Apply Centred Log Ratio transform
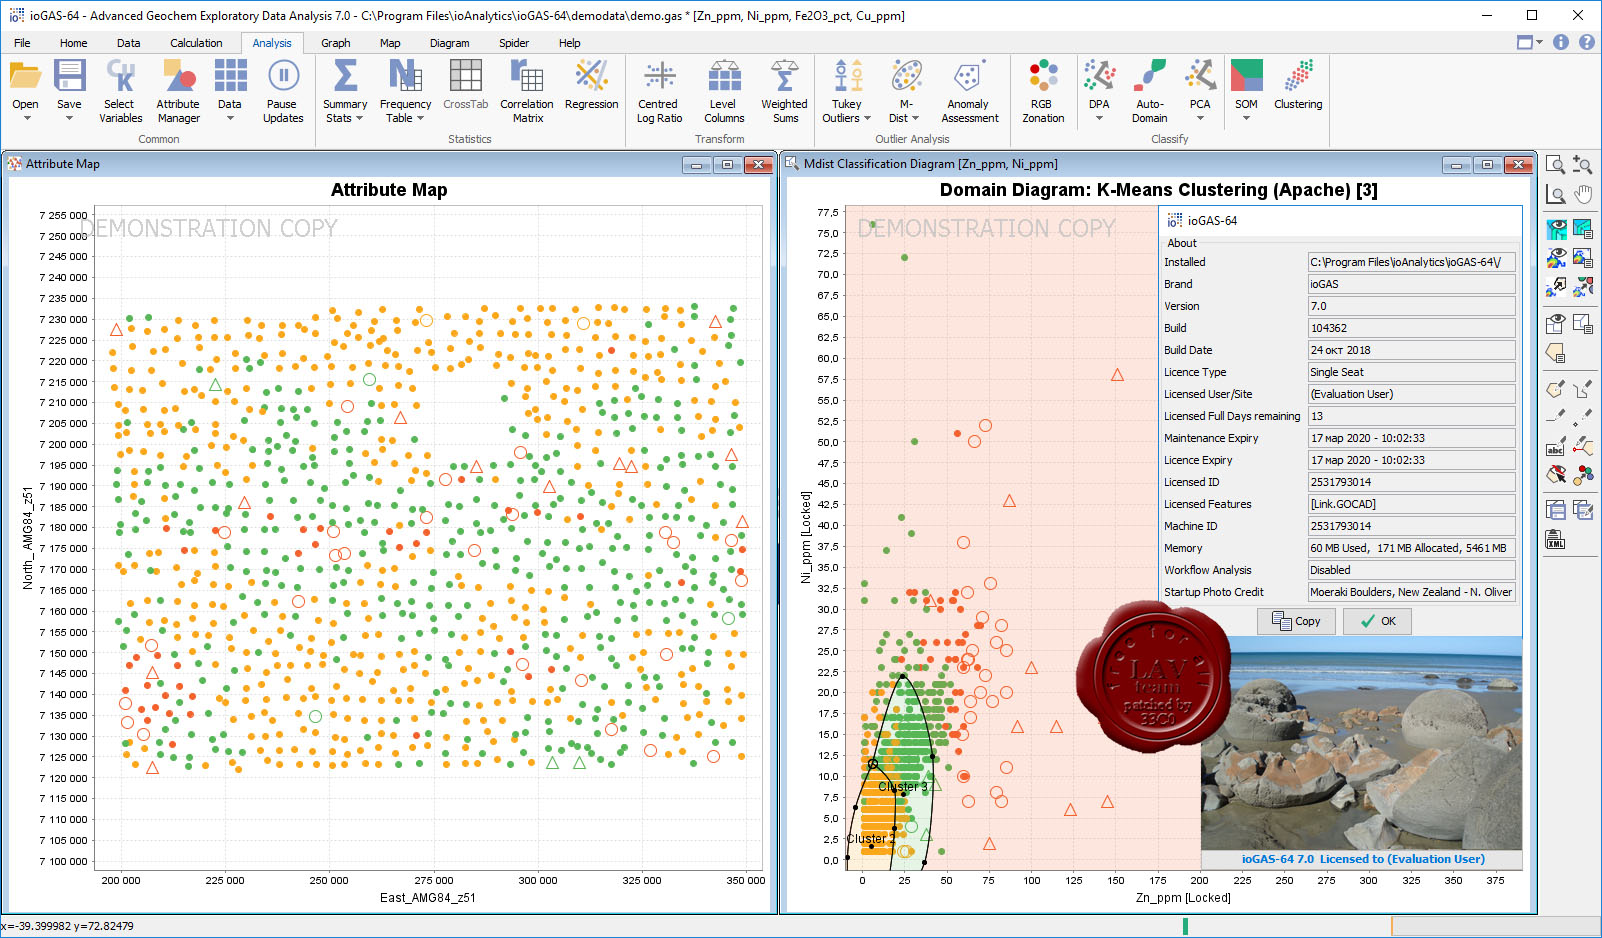The height and width of the screenshot is (938, 1602). 659,91
